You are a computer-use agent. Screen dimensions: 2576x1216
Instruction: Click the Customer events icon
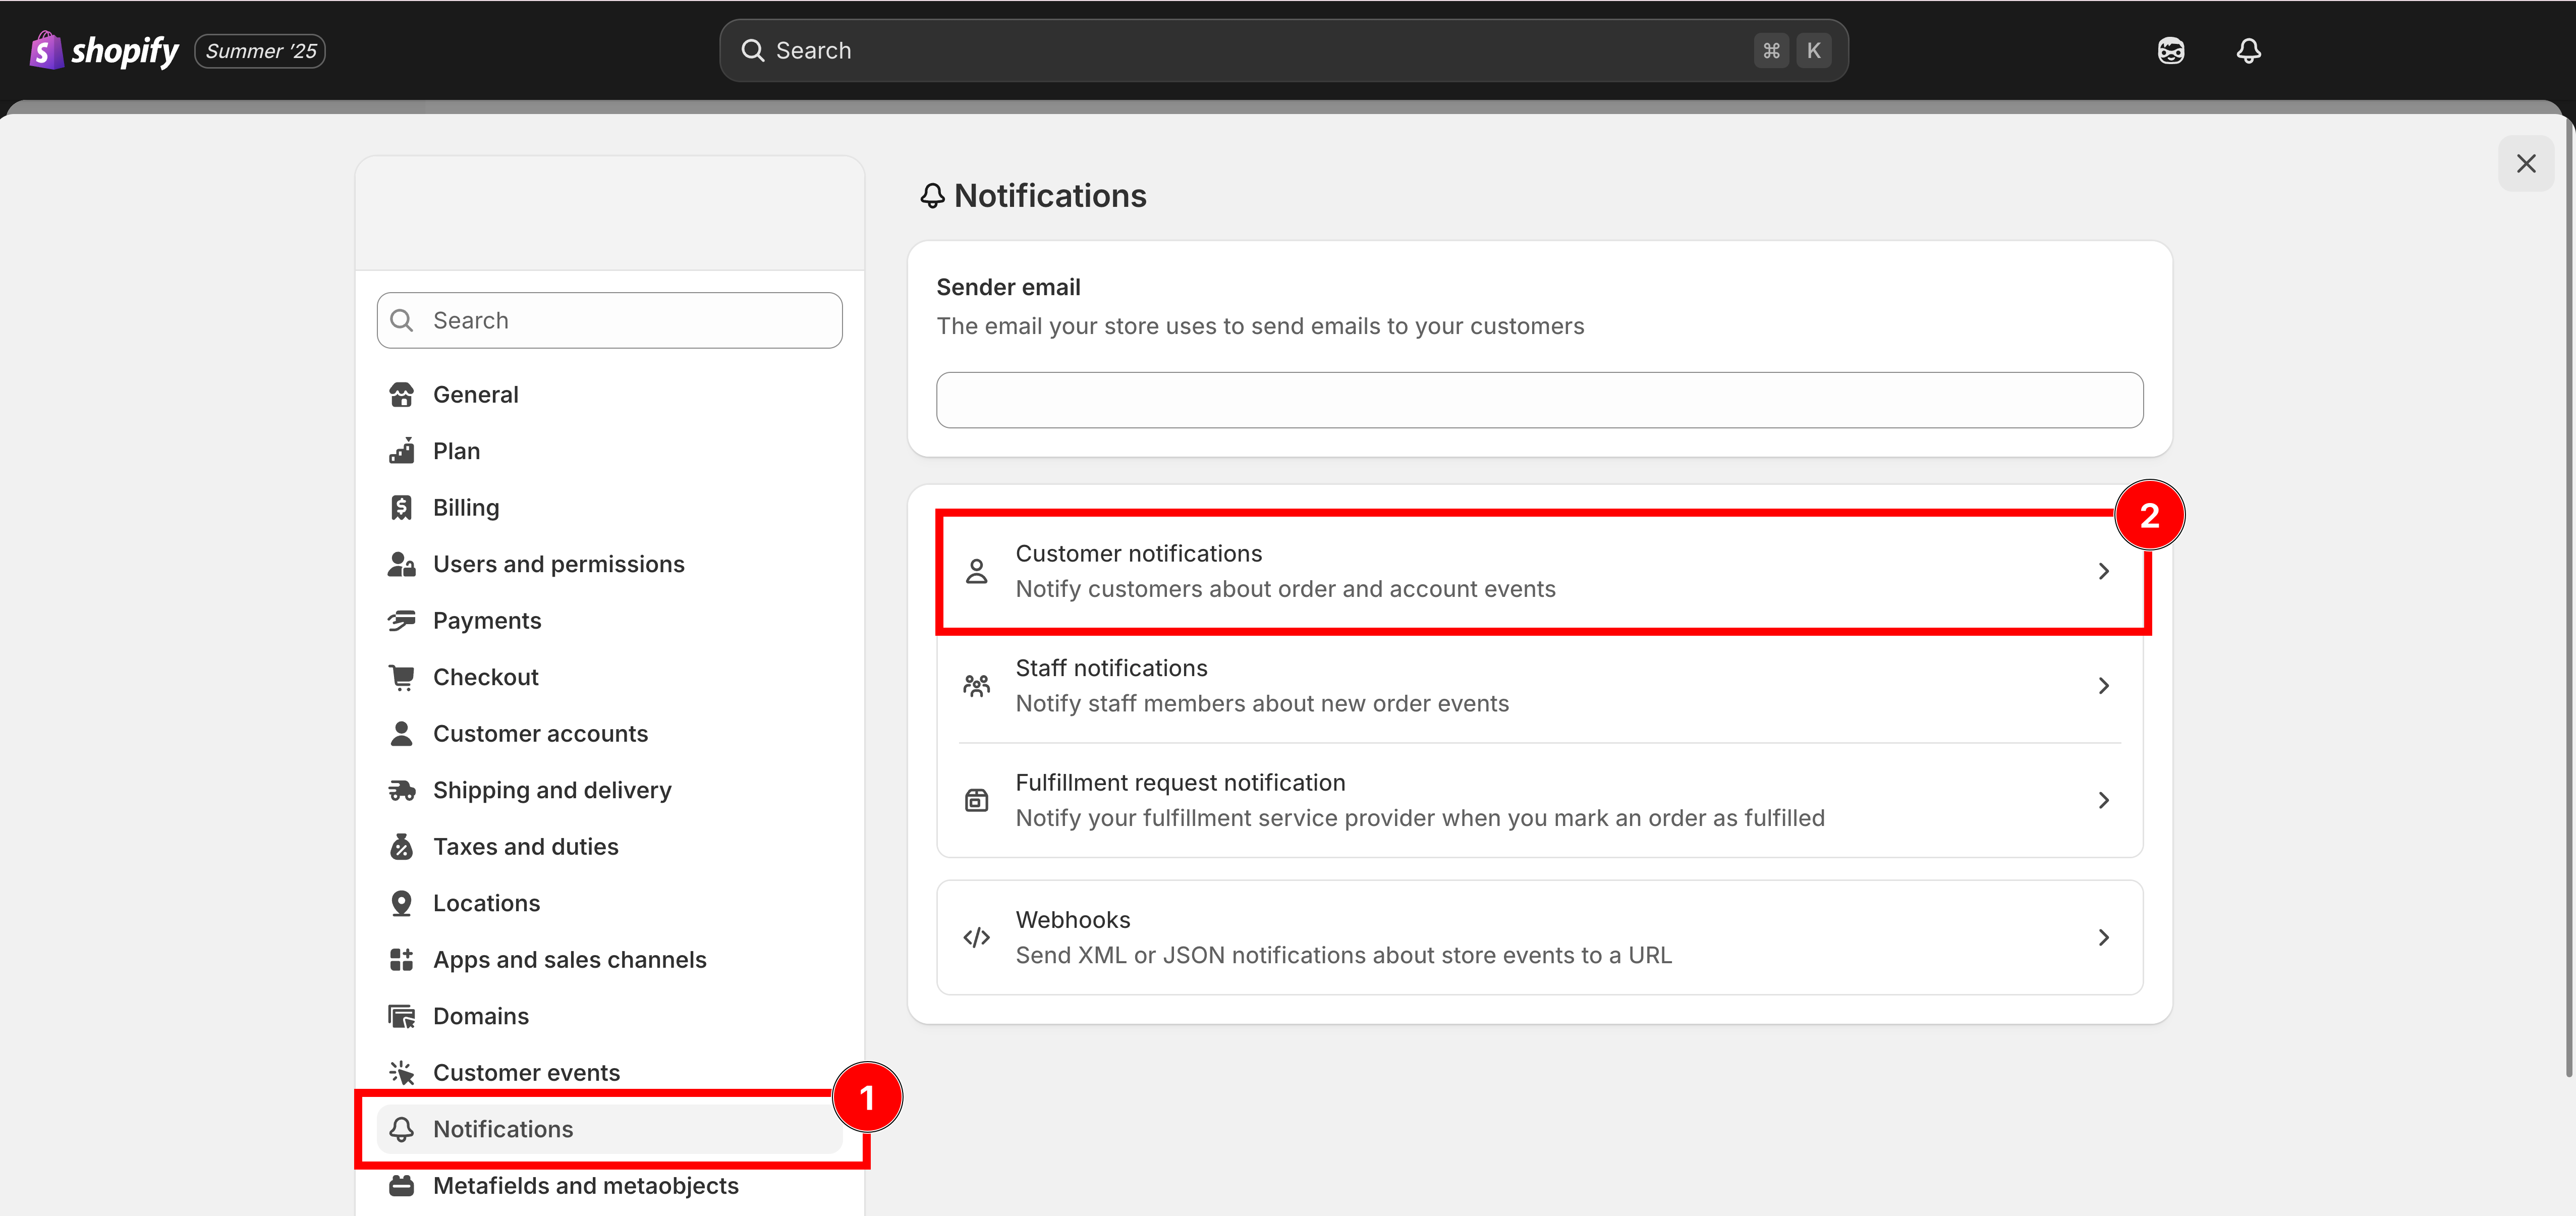[401, 1073]
